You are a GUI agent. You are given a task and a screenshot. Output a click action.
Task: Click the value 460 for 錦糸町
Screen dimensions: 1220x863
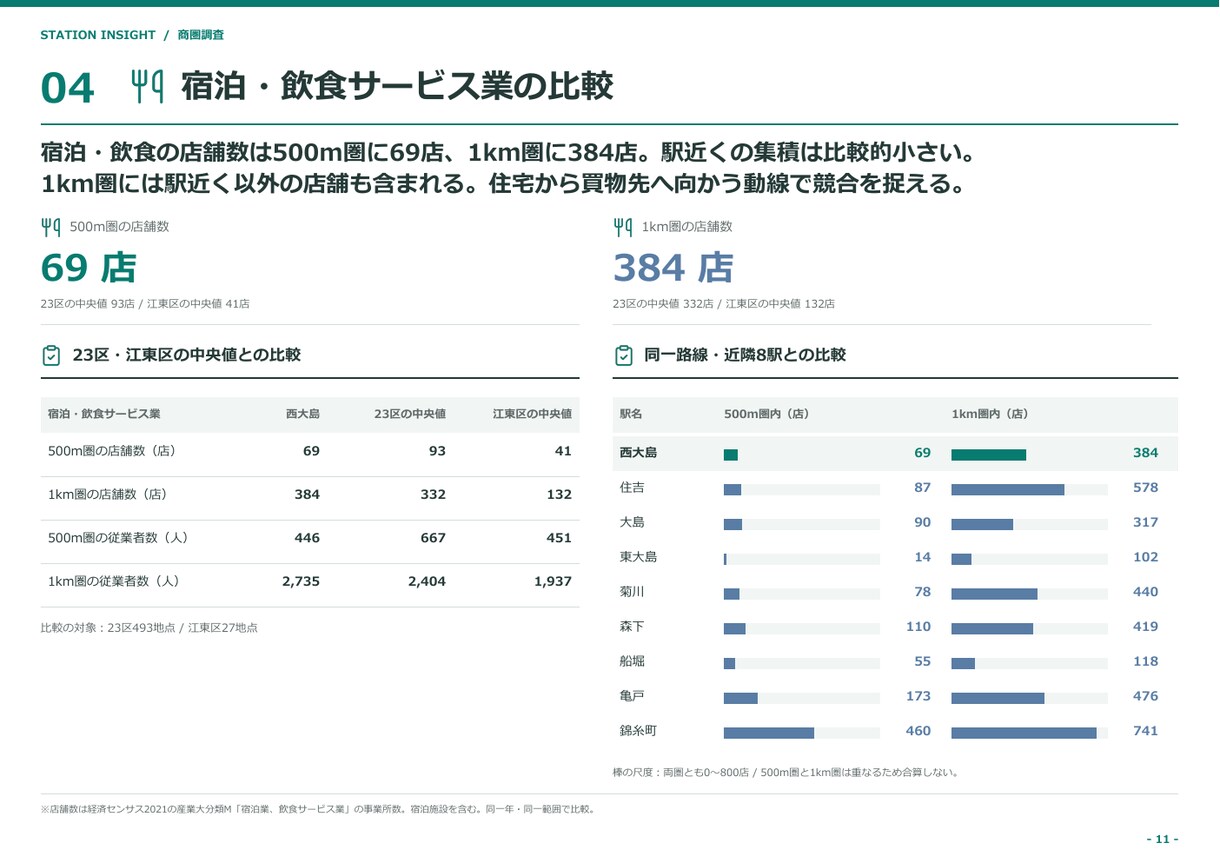918,731
